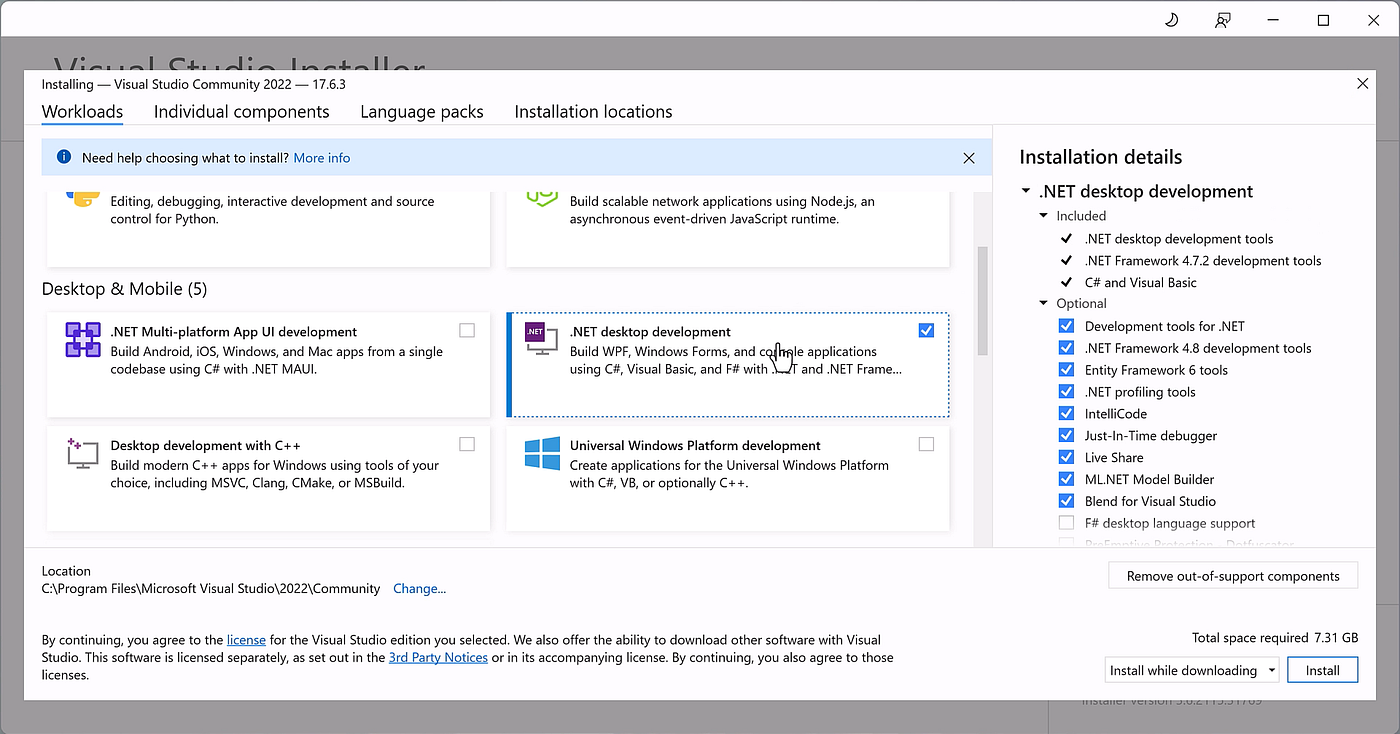Open the 3rd Party Notices link
1400x734 pixels.
point(438,658)
